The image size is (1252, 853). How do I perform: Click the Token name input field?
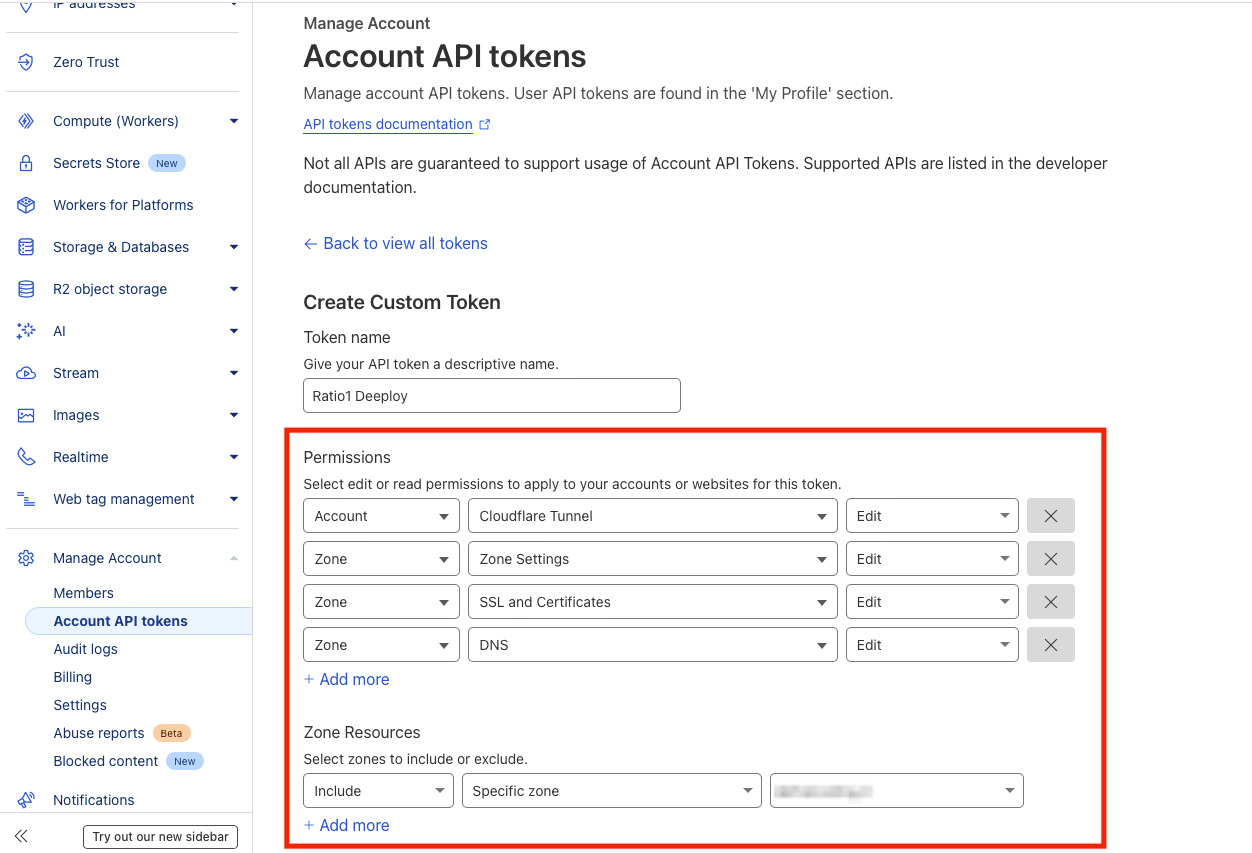(x=492, y=396)
